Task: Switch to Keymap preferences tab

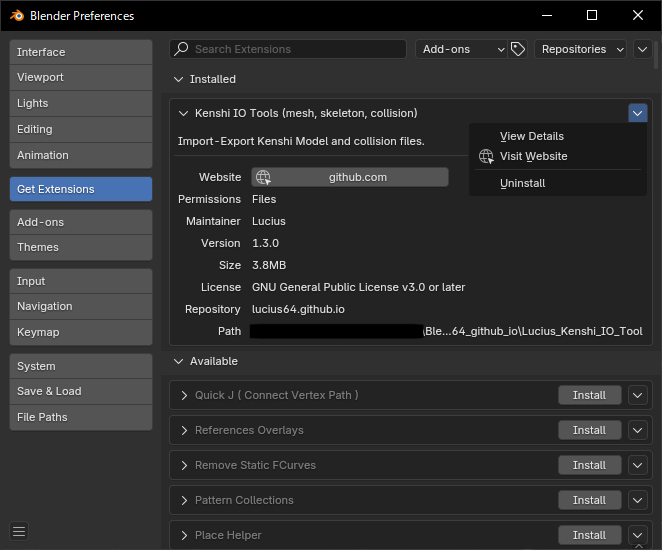Action: click(x=81, y=332)
